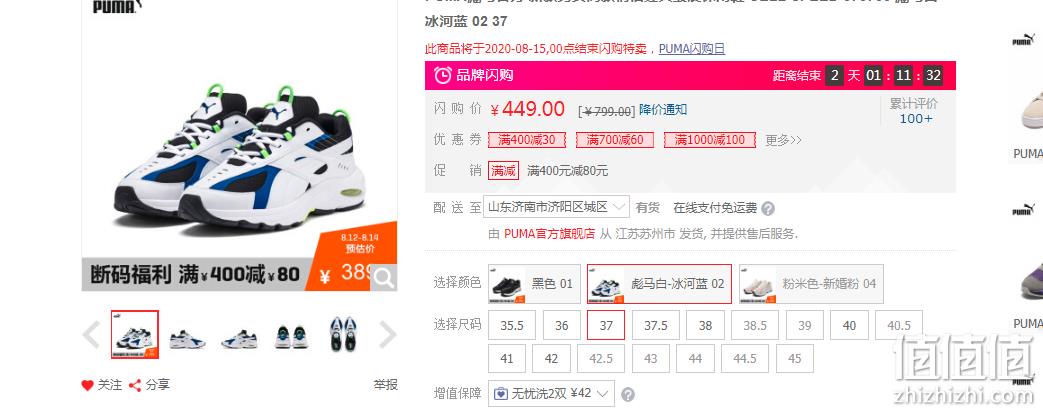Click the help question mark beside 在线支付免运费

click(768, 209)
